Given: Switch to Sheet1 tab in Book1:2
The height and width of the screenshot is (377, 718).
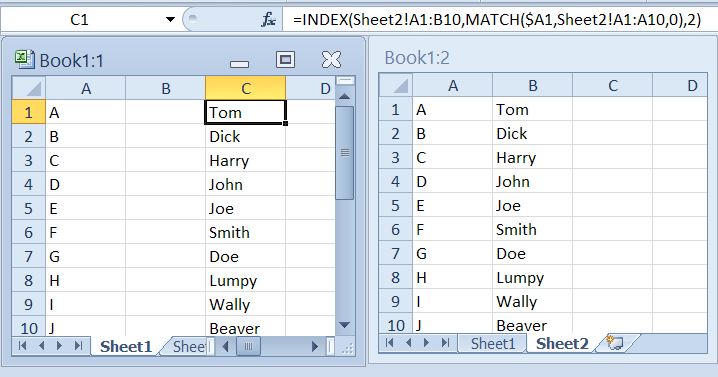Looking at the screenshot, I should click(x=493, y=344).
